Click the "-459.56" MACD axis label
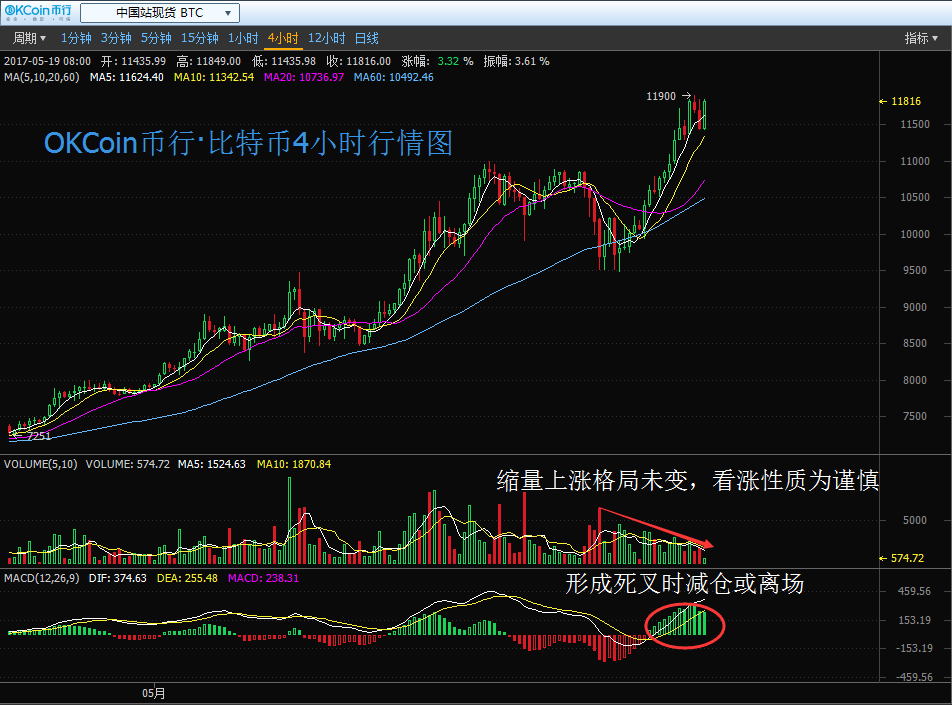Viewport: 952px width, 705px height. click(x=914, y=677)
